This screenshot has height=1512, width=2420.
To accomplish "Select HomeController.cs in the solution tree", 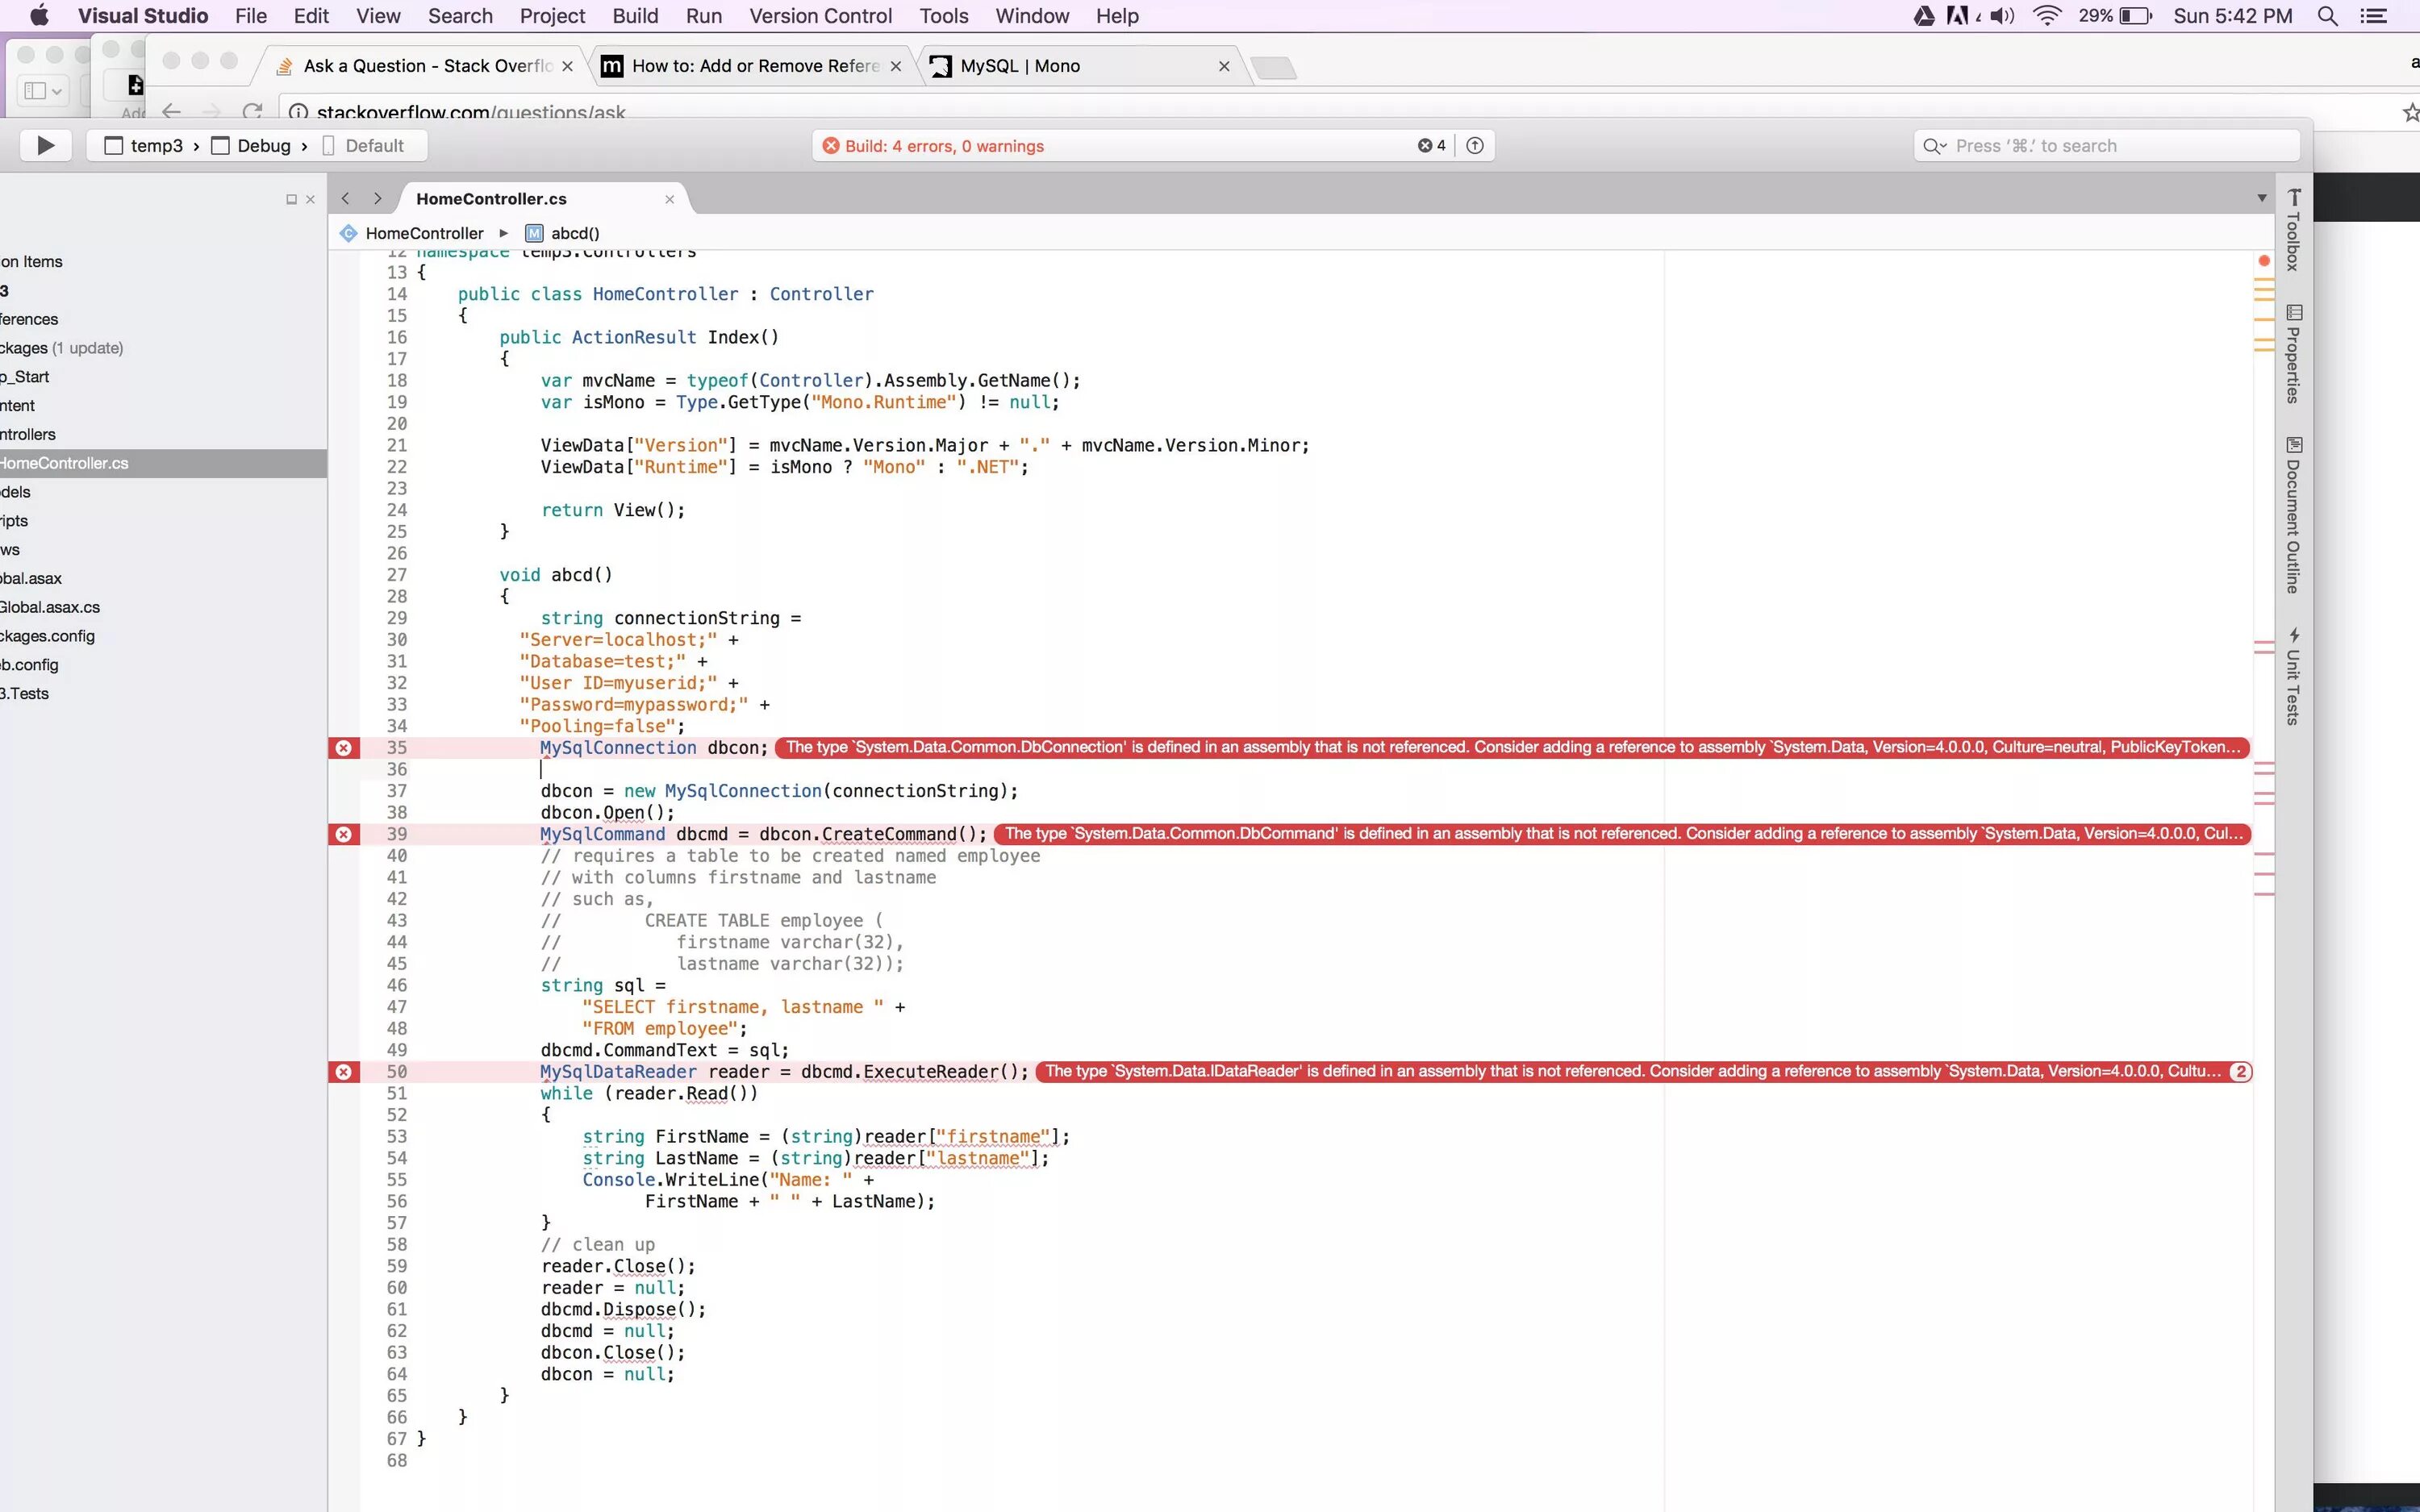I will [163, 463].
